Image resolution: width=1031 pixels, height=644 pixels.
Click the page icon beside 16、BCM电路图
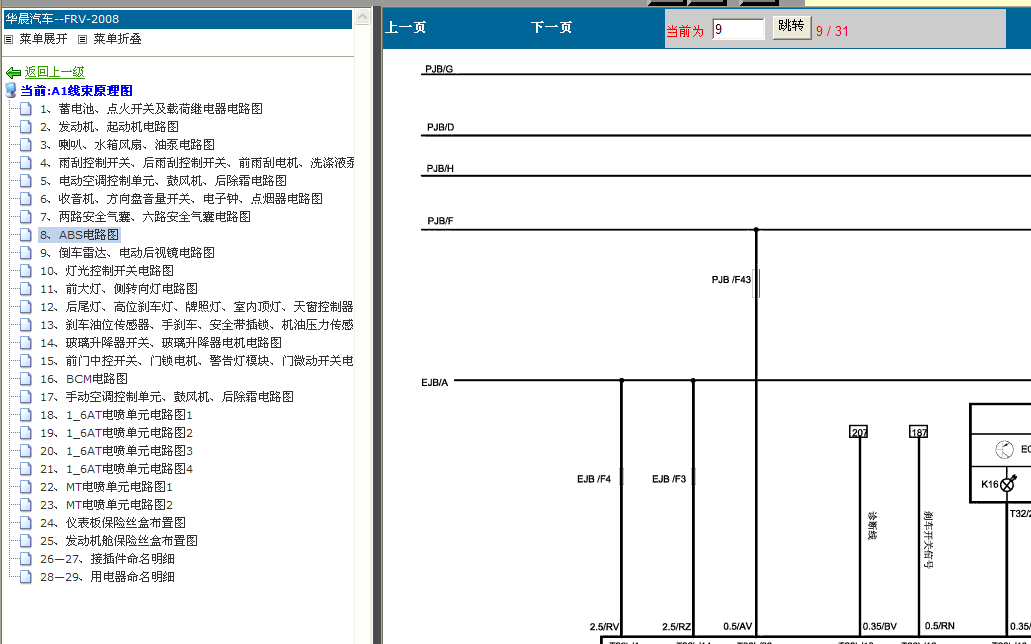click(x=26, y=378)
